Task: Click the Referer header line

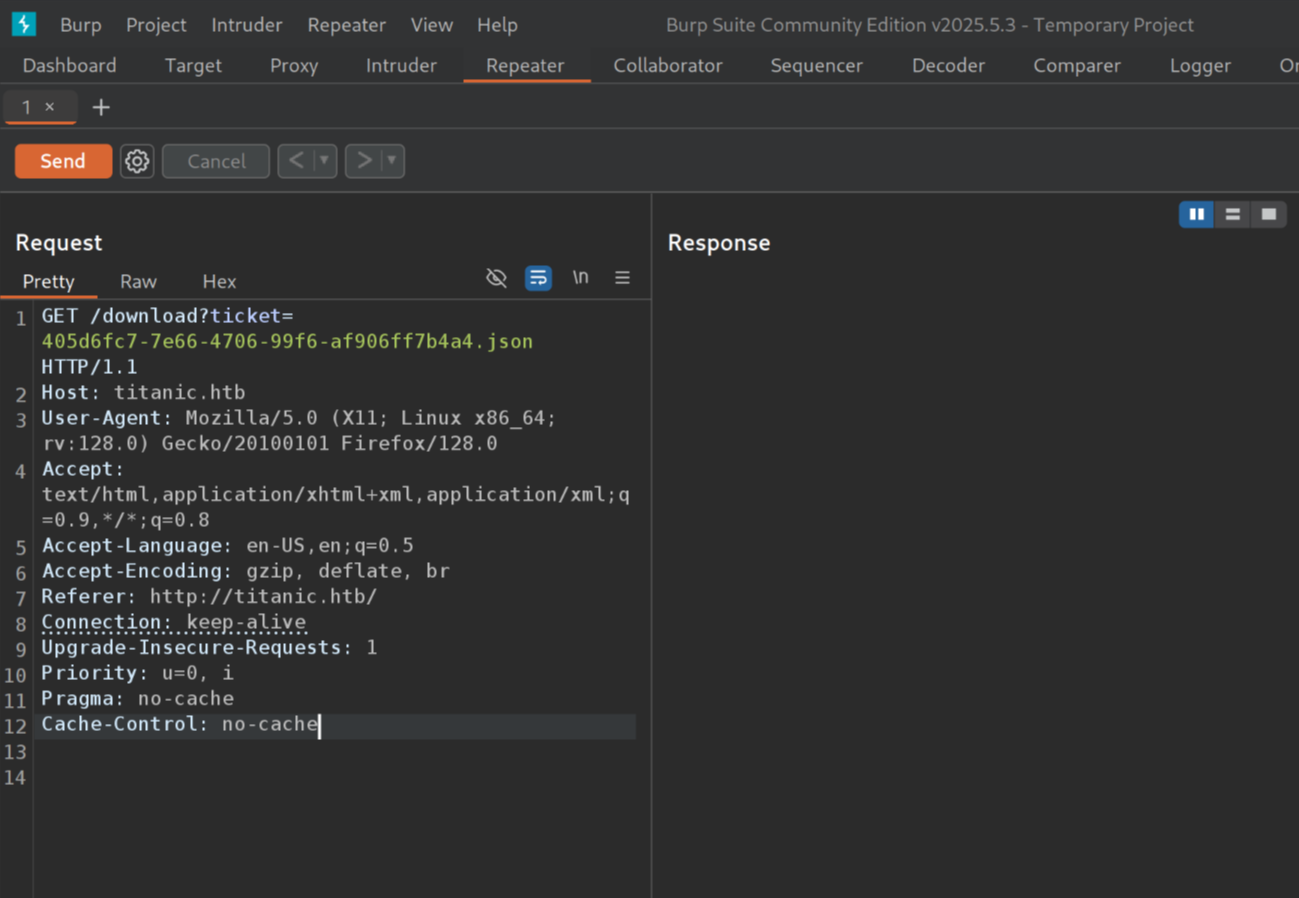Action: 209,596
